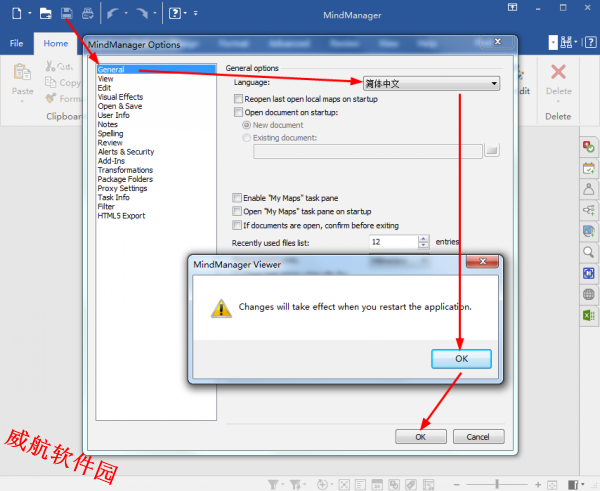Toggle confirm before exiting with open documents
The width and height of the screenshot is (600, 491).
tap(237, 225)
